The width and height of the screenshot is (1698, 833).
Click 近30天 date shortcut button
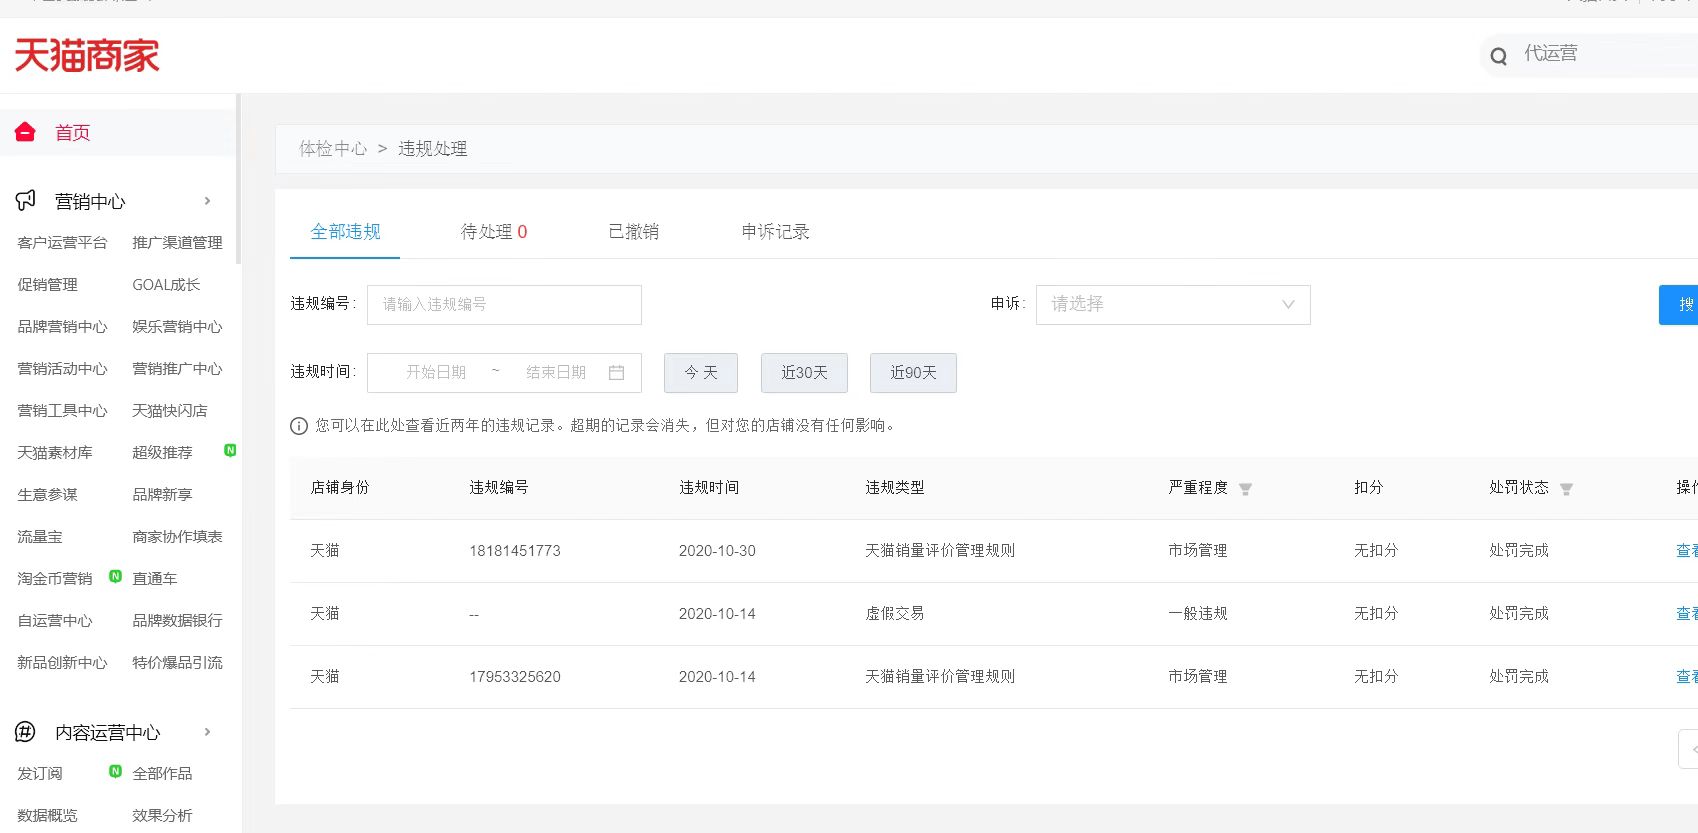pos(804,373)
